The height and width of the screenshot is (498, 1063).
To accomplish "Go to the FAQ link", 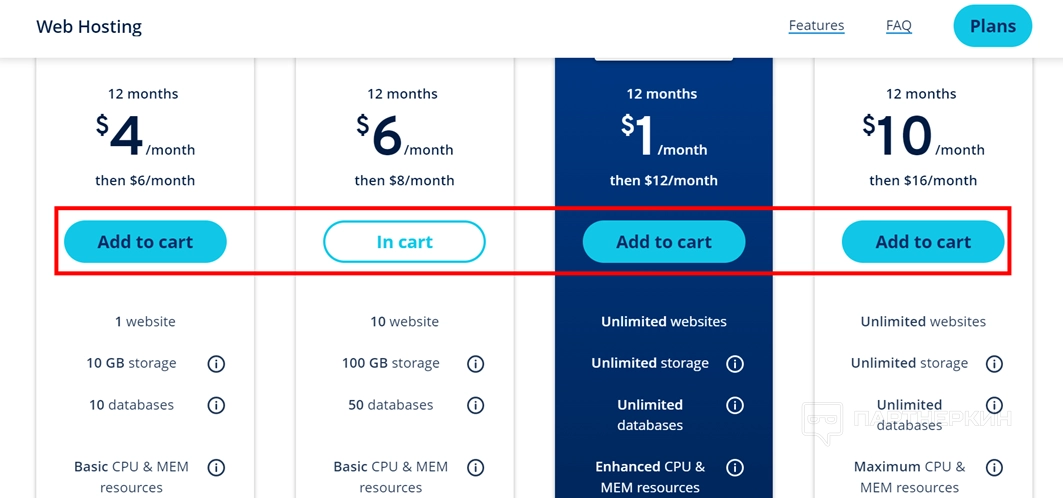I will tap(898, 26).
